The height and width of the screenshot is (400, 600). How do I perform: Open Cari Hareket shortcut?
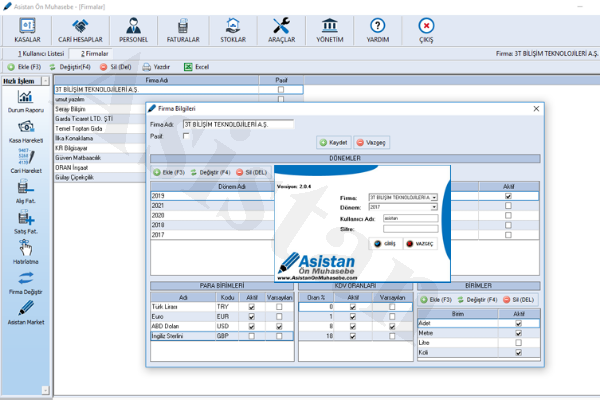(26, 162)
